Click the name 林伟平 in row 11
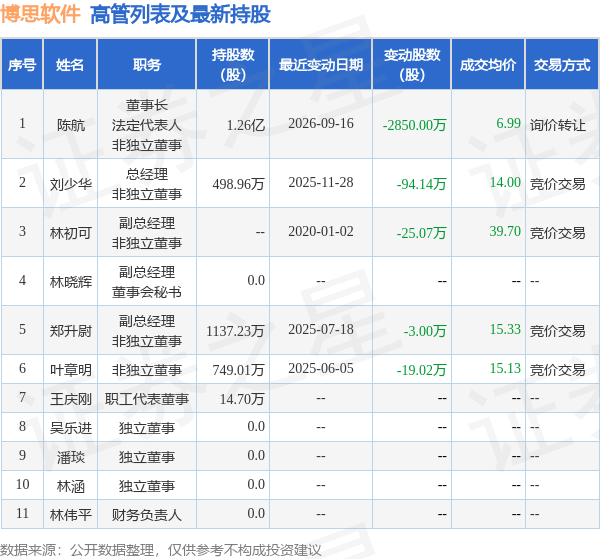 70,515
